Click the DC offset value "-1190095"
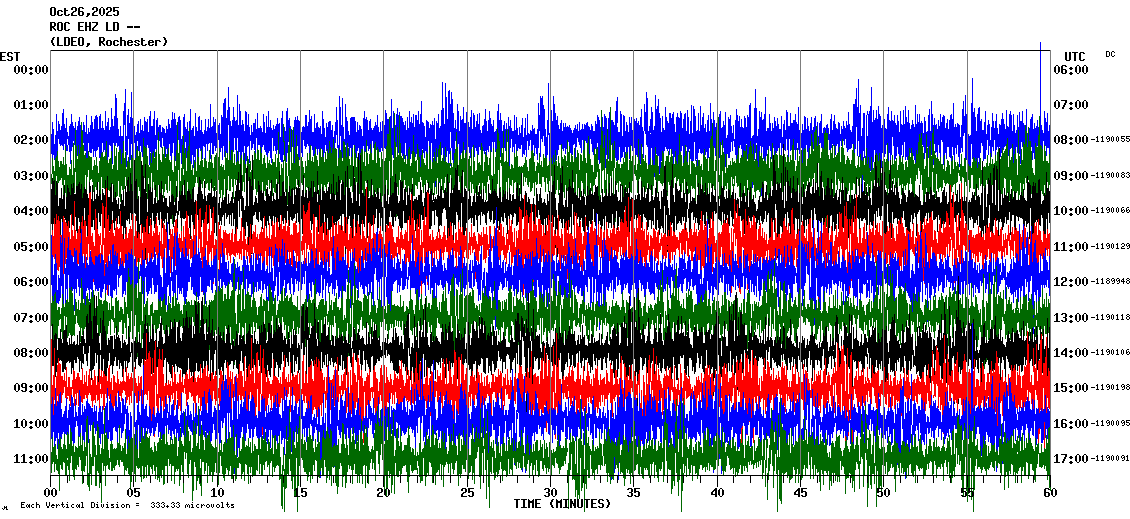Image resolution: width=1130 pixels, height=519 pixels. click(1110, 423)
